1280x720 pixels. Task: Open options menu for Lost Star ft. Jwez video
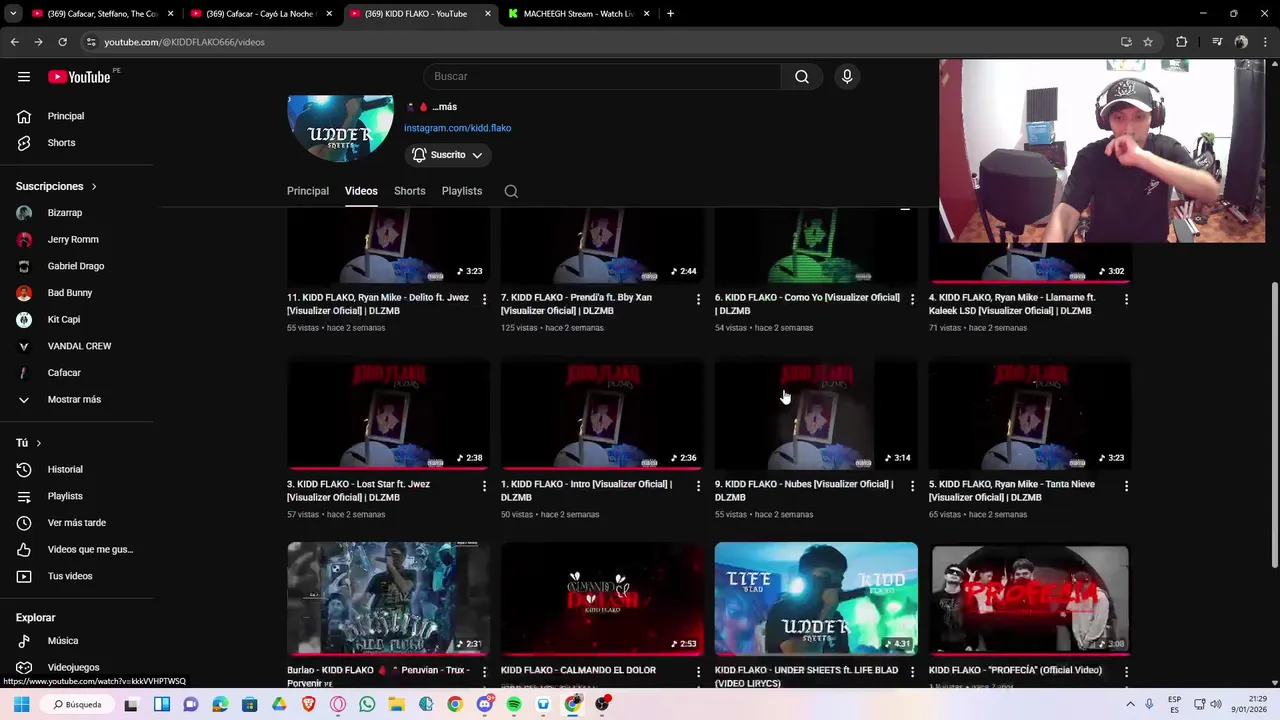[485, 486]
